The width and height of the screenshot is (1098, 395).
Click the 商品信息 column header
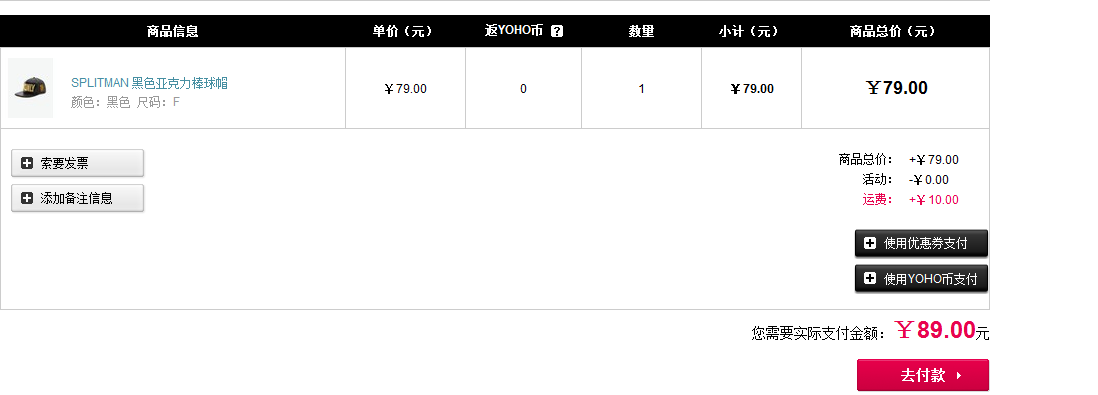[x=173, y=31]
